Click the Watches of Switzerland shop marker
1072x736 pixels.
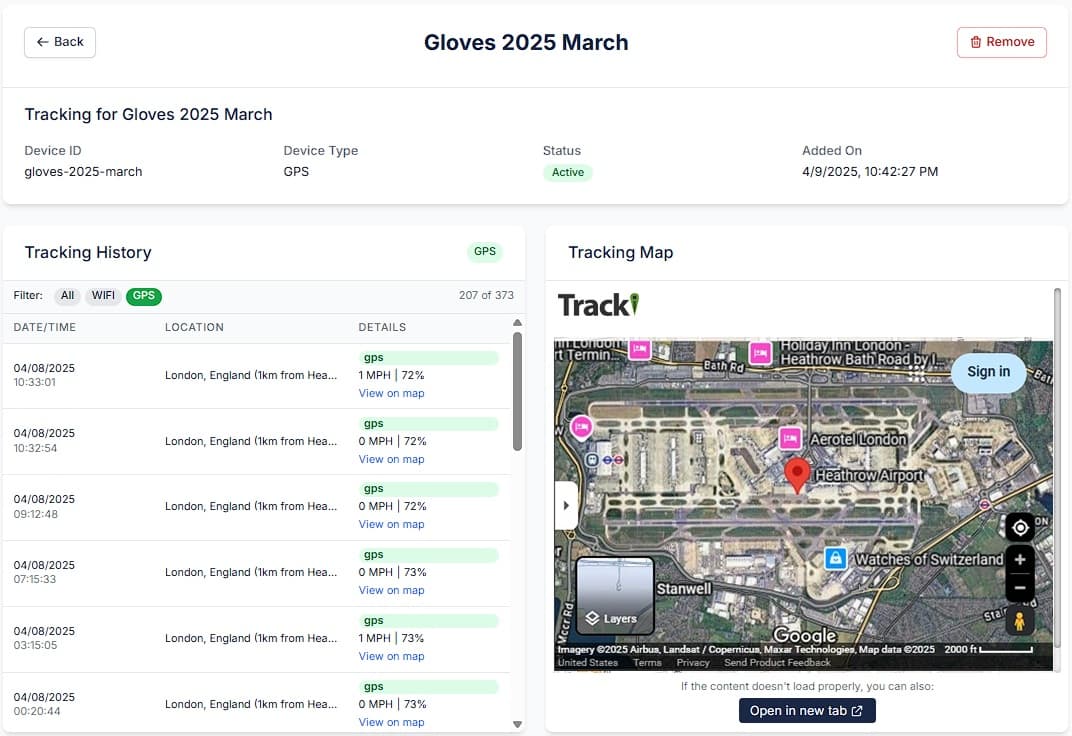click(835, 558)
